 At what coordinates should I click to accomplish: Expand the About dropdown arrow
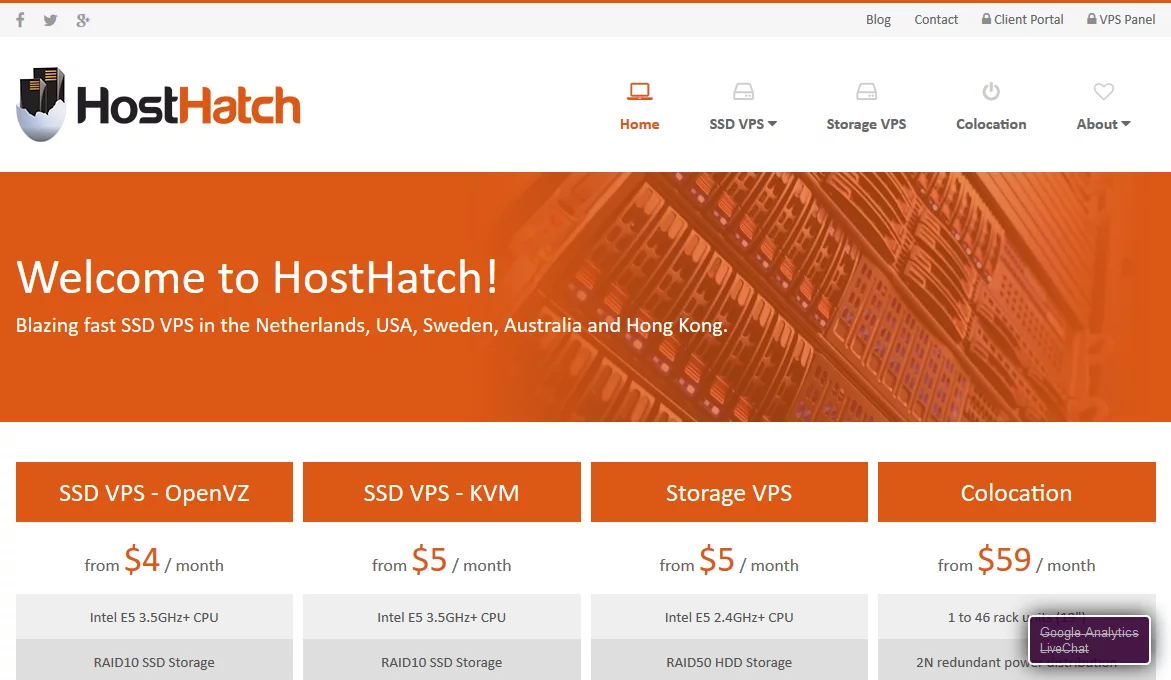[1125, 124]
